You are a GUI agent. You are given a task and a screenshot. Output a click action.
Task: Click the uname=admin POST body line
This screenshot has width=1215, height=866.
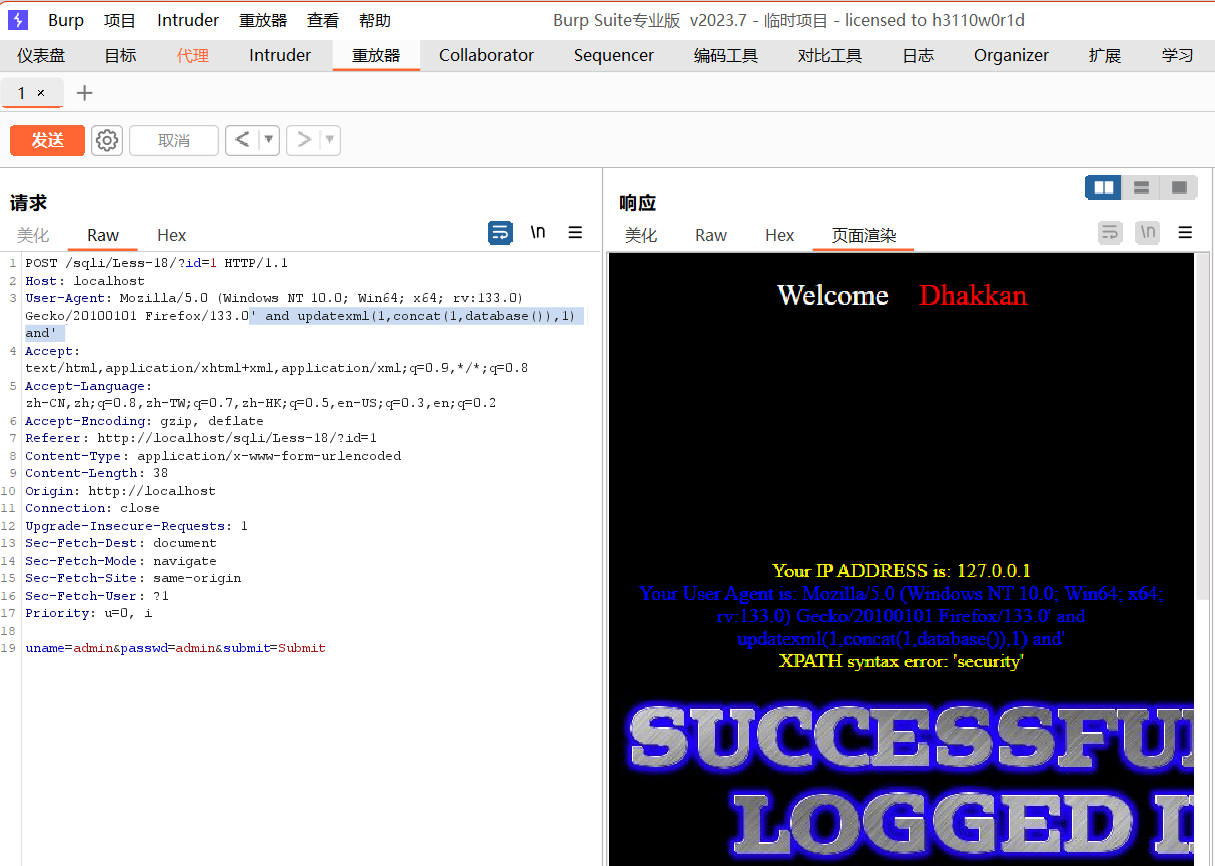point(175,648)
